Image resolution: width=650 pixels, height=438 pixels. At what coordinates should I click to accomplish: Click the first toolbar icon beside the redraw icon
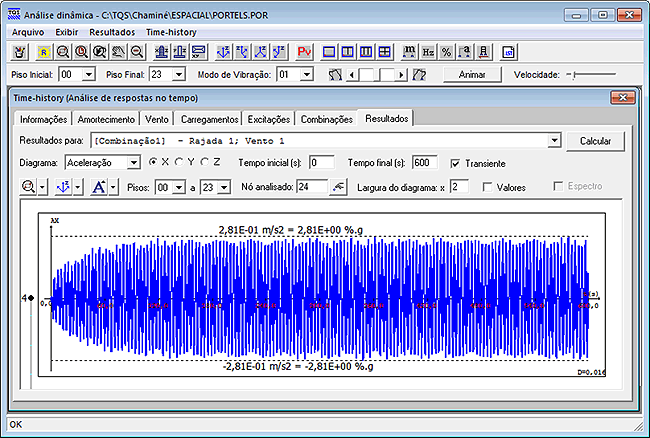point(19,52)
